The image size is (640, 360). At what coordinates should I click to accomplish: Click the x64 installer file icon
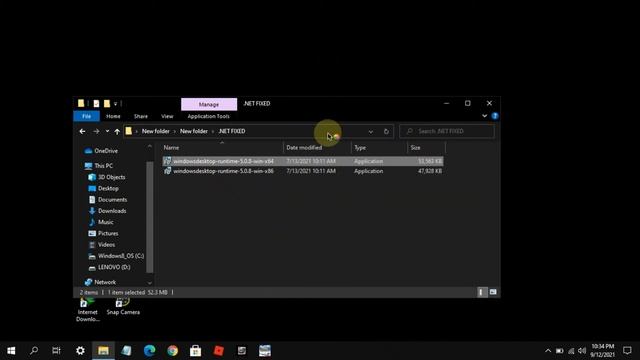(x=167, y=161)
